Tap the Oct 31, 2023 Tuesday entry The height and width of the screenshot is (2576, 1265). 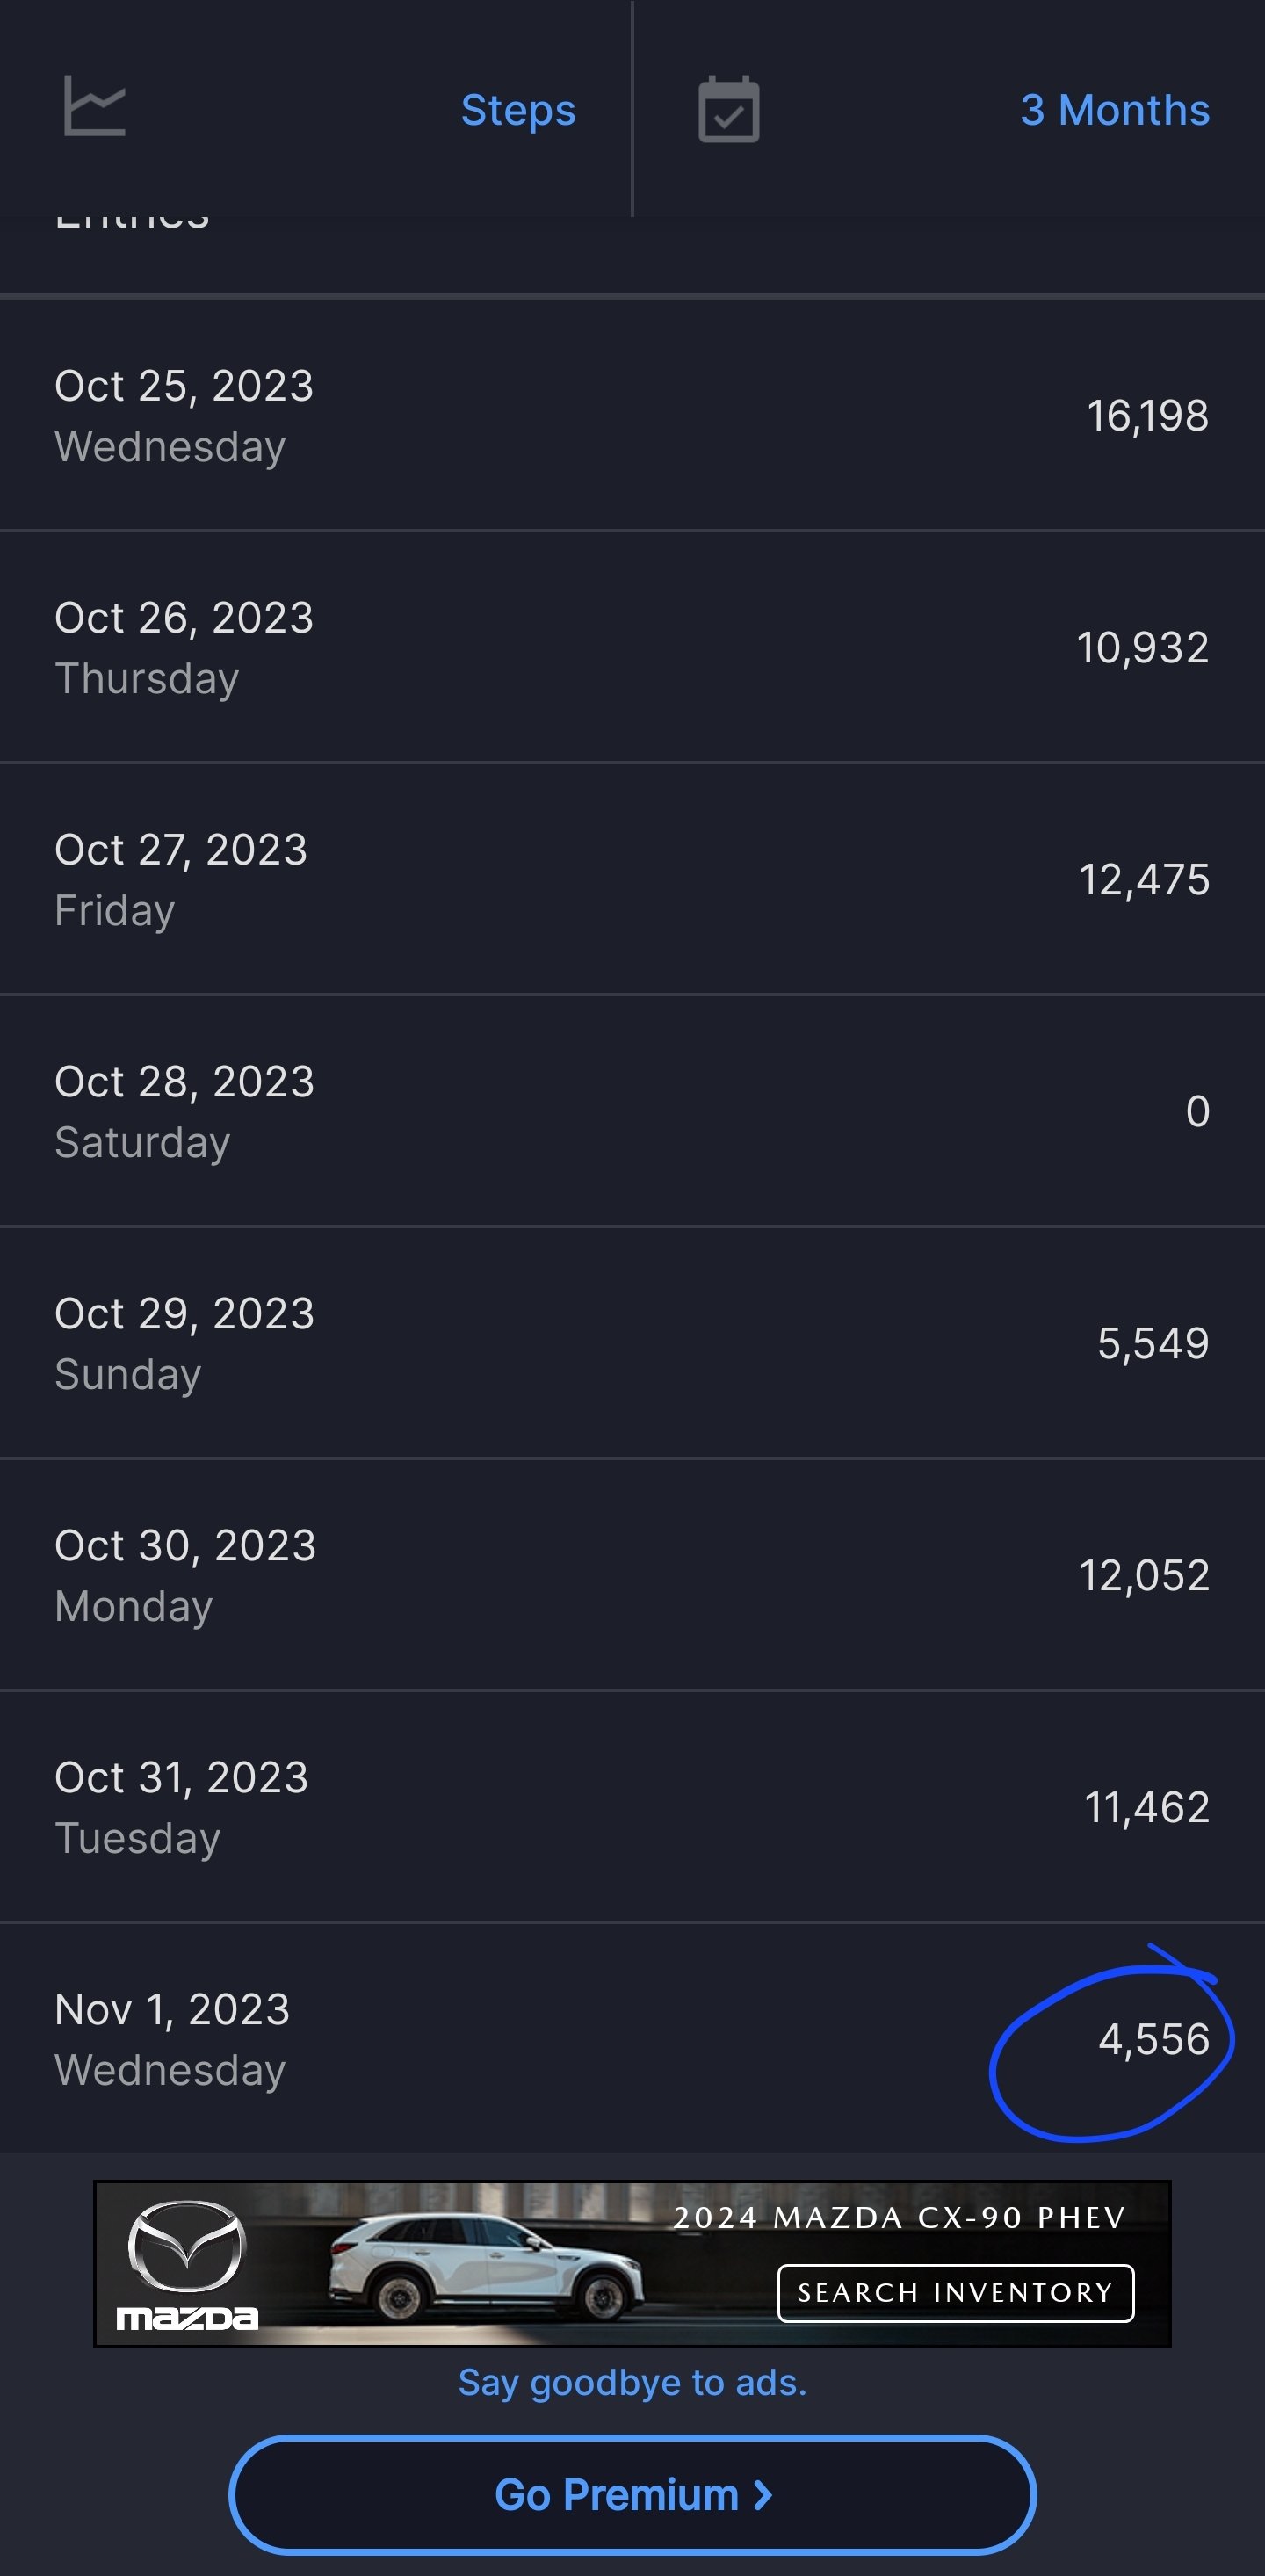(x=632, y=1807)
